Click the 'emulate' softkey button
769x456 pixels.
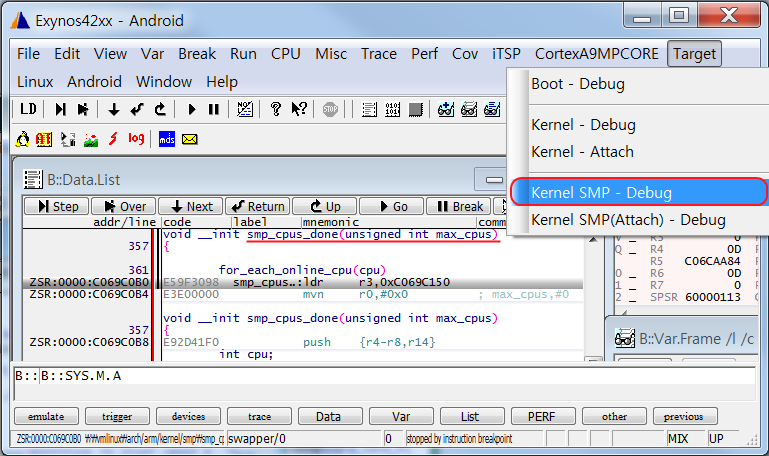[47, 416]
